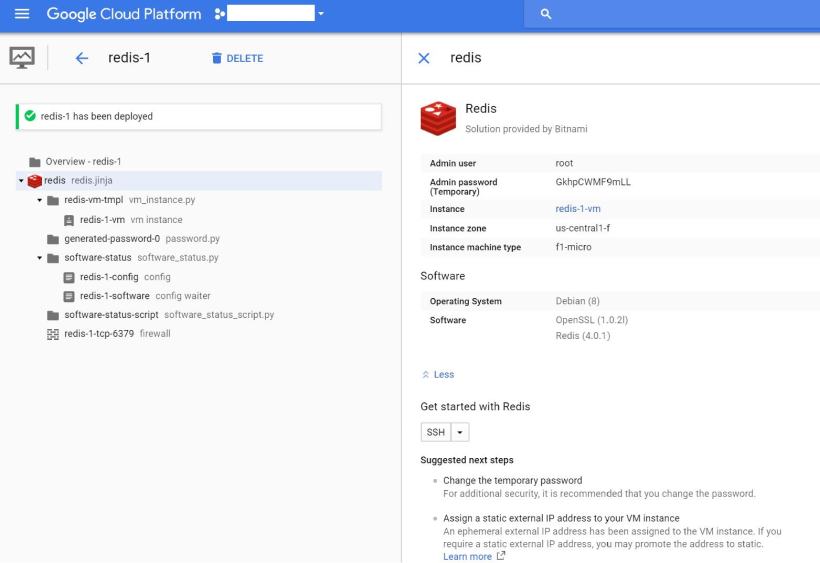Screen dimensions: 820x563
Task: Open the Learn more link
Action: (x=467, y=556)
